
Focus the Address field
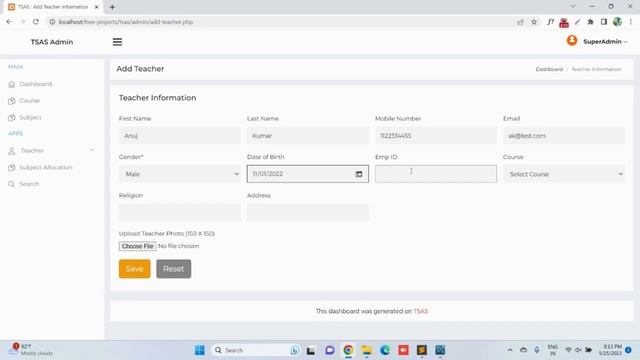tap(308, 212)
